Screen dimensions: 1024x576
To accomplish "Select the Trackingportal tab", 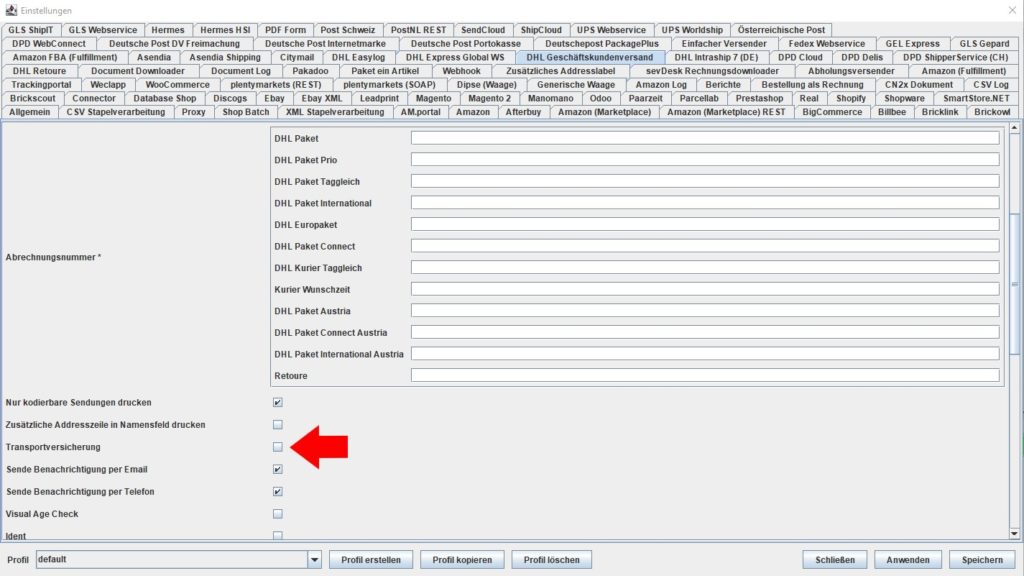I will 41,84.
